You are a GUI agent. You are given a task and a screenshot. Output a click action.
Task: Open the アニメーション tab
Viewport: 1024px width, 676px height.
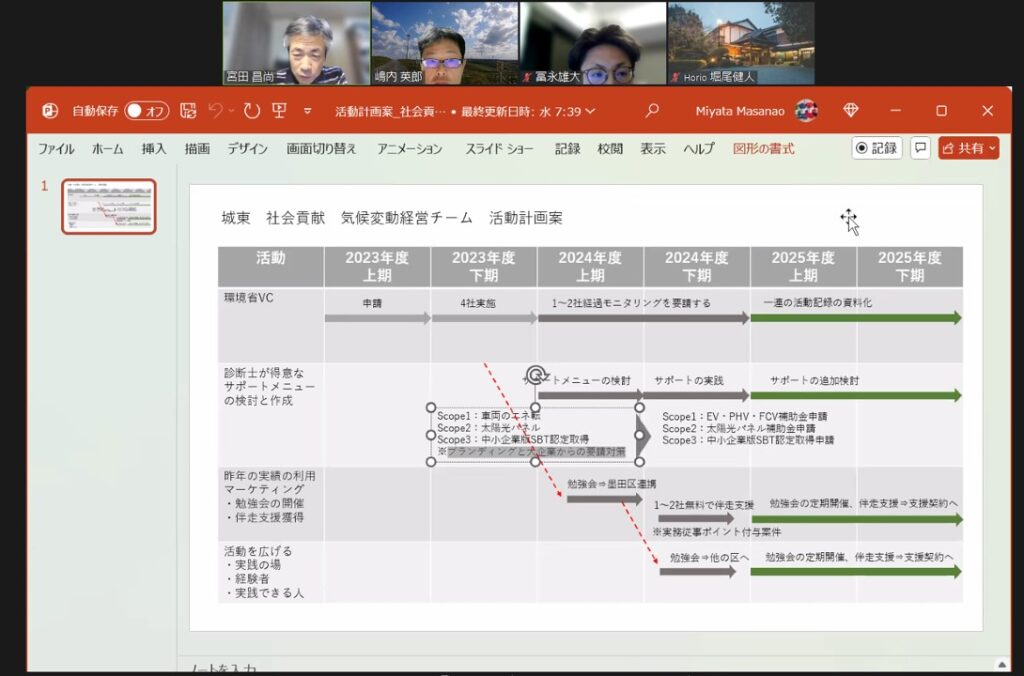pos(409,149)
